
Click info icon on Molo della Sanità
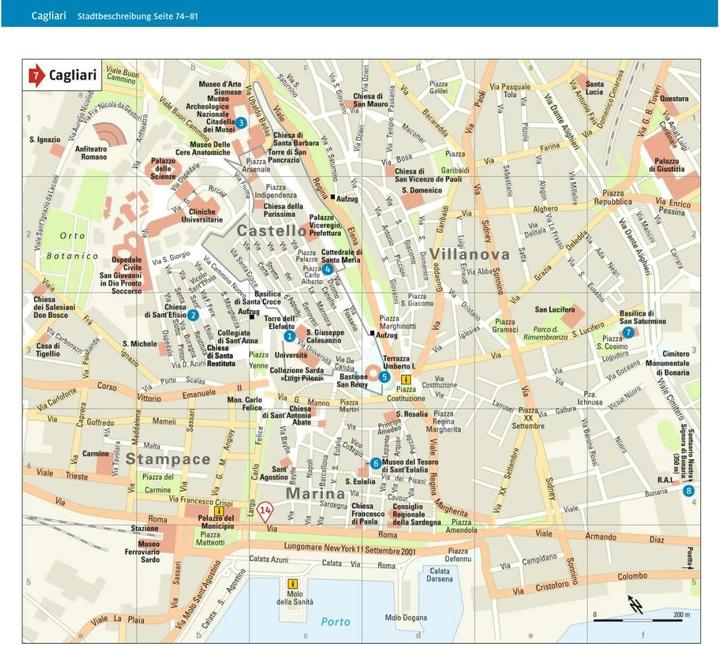(292, 584)
